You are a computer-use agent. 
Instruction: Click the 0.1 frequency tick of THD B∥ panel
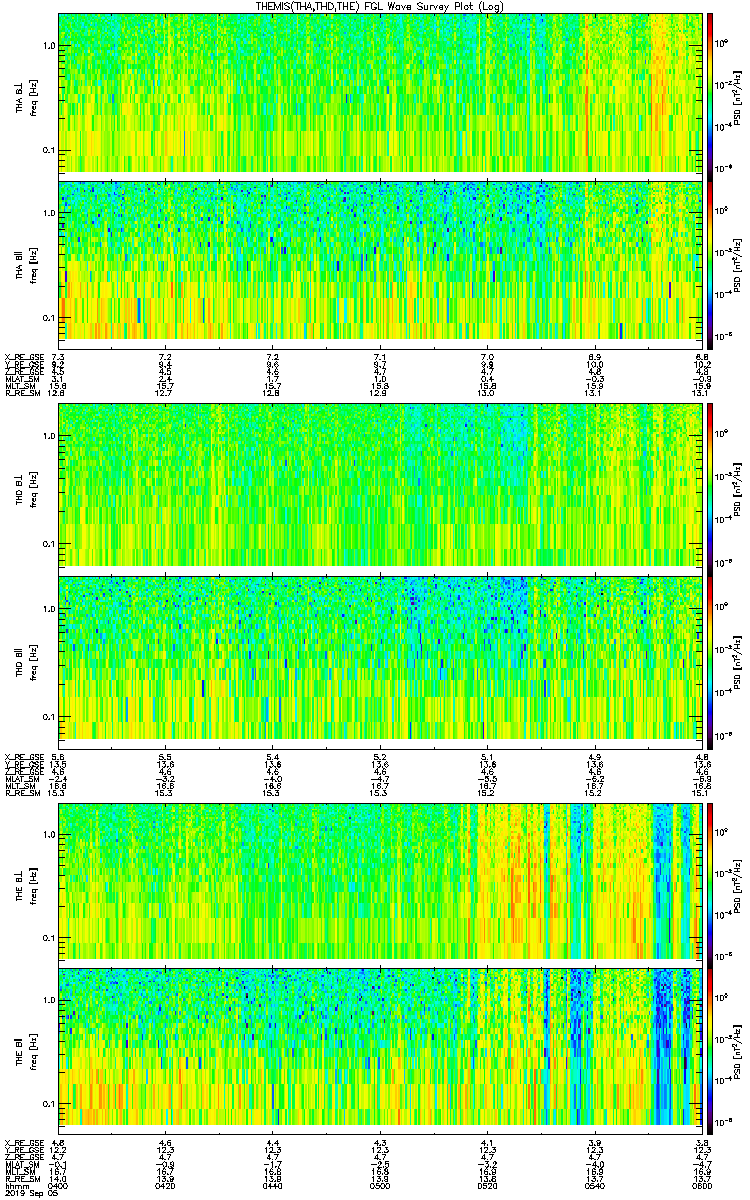49,715
